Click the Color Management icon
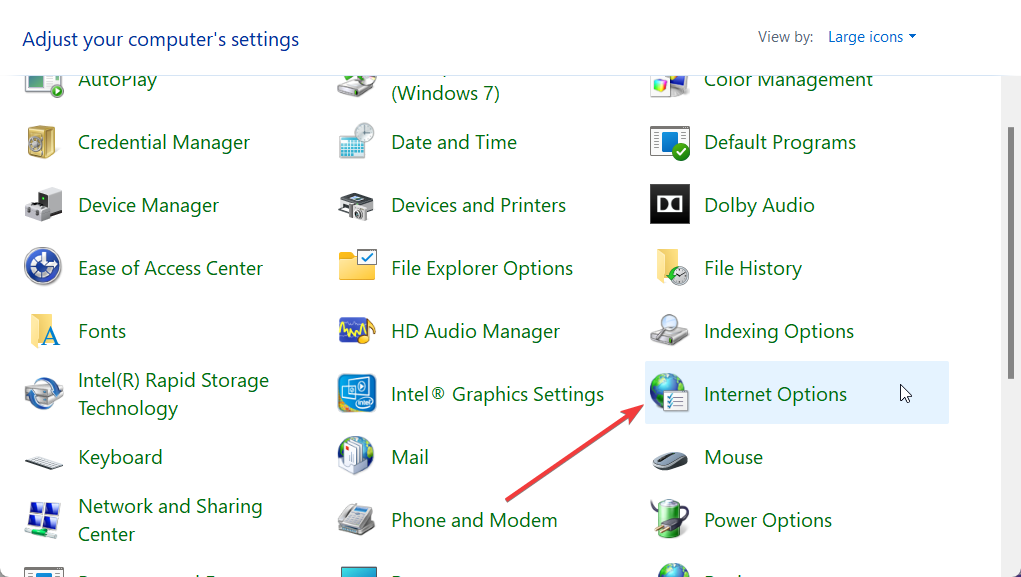1021x577 pixels. pos(669,86)
